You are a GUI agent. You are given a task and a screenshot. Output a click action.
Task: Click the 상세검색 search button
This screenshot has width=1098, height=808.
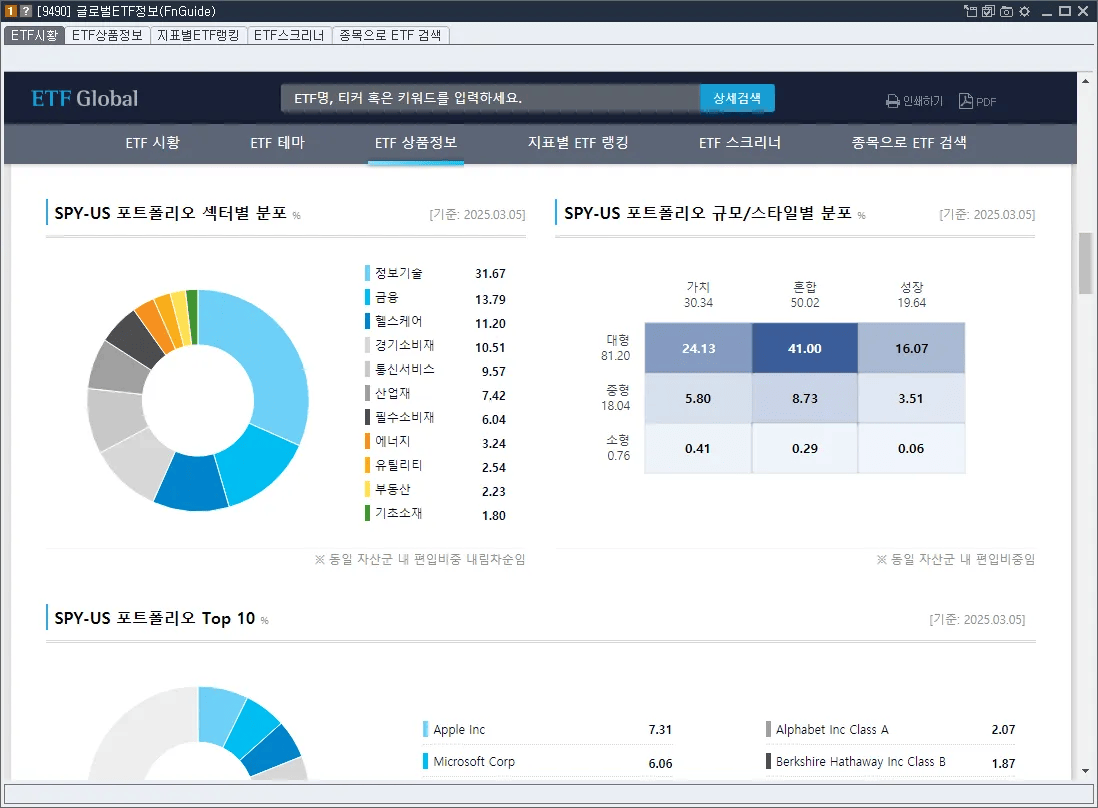(x=737, y=98)
